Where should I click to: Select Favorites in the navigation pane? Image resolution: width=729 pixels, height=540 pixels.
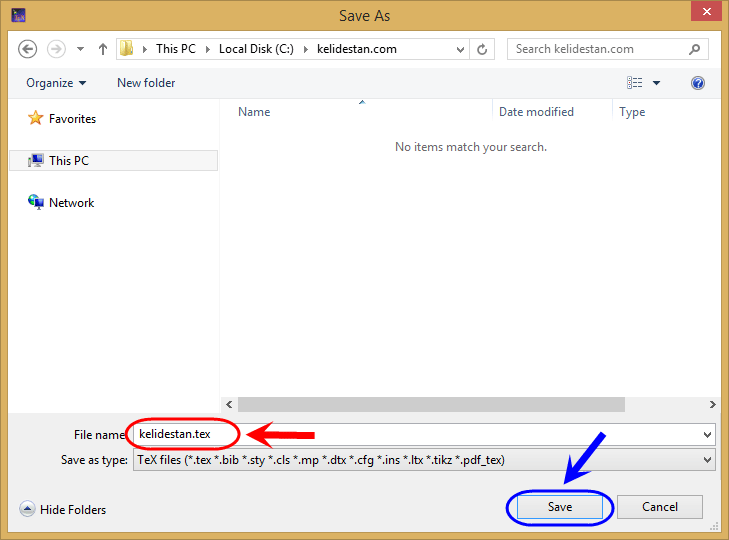72,119
